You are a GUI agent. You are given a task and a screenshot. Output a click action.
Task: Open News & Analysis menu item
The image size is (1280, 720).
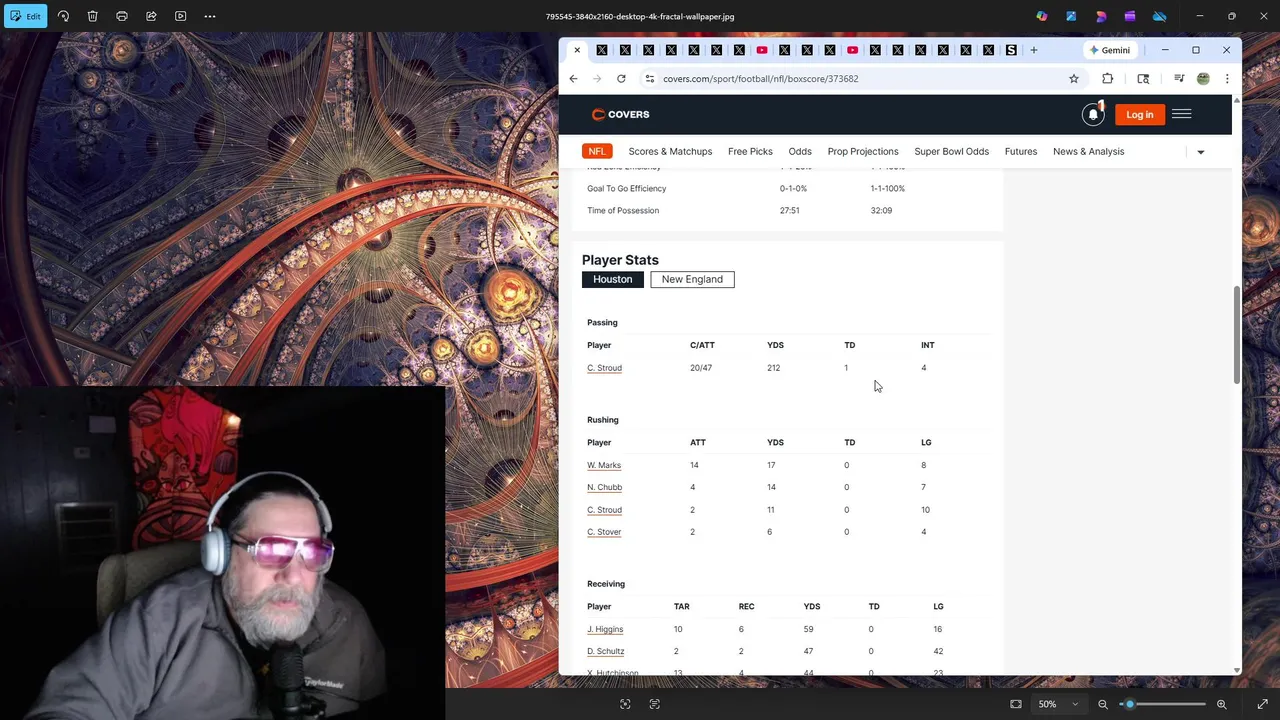pos(1088,151)
